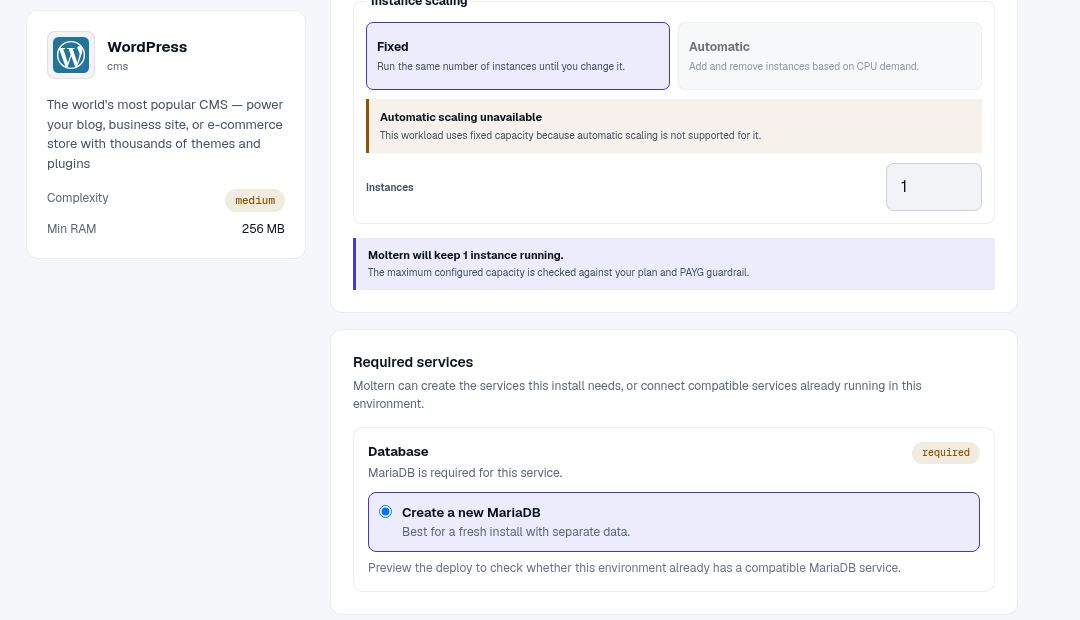Click the Automatic scaling unavailable notice heading
The width and height of the screenshot is (1080, 620).
(x=461, y=117)
